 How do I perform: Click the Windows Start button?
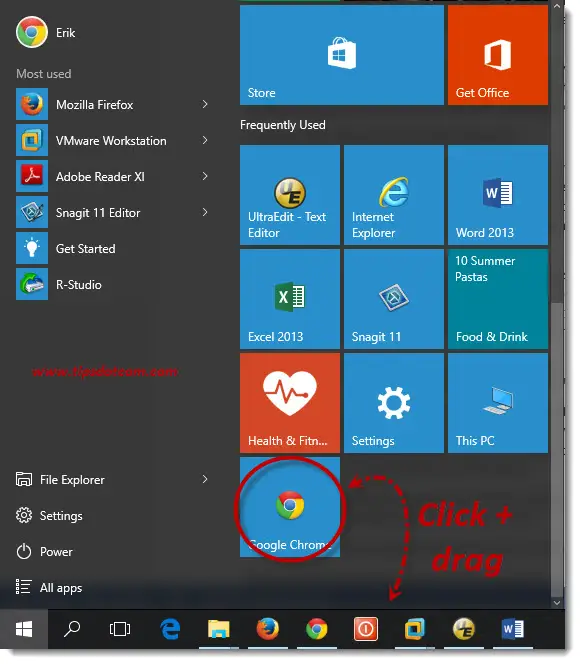click(24, 629)
